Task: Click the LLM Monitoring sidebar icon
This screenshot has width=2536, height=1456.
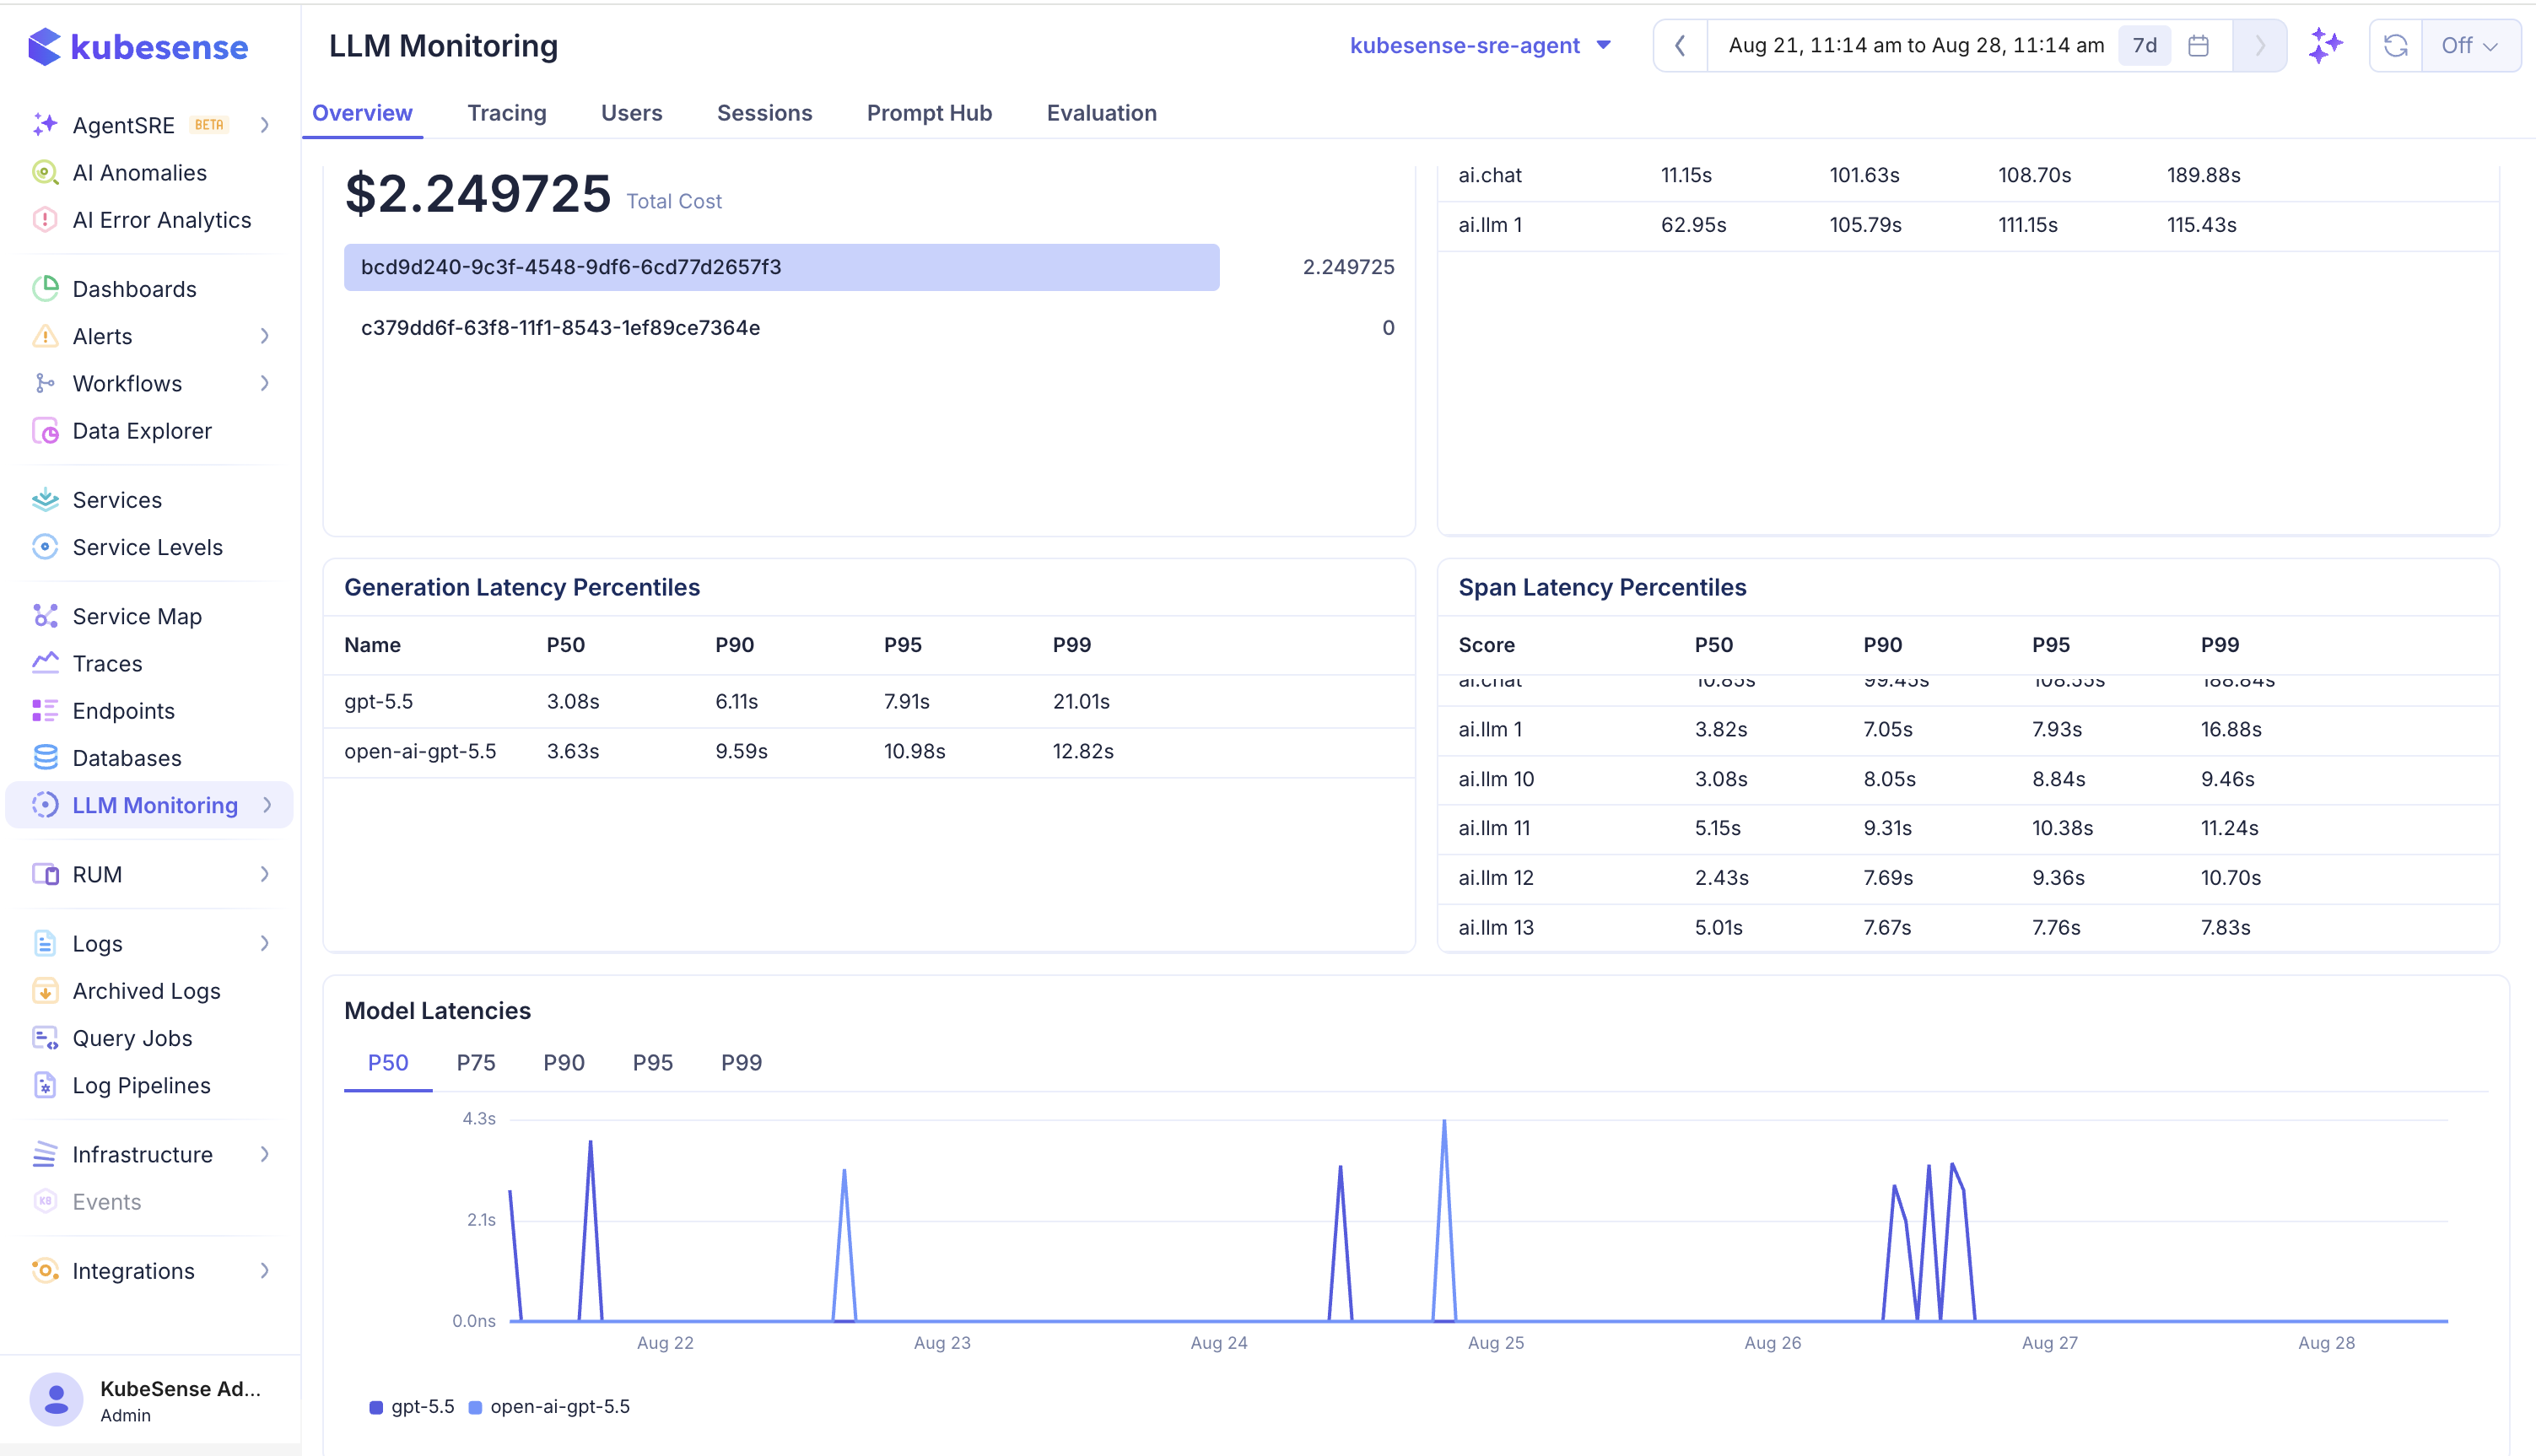Action: click(x=45, y=805)
